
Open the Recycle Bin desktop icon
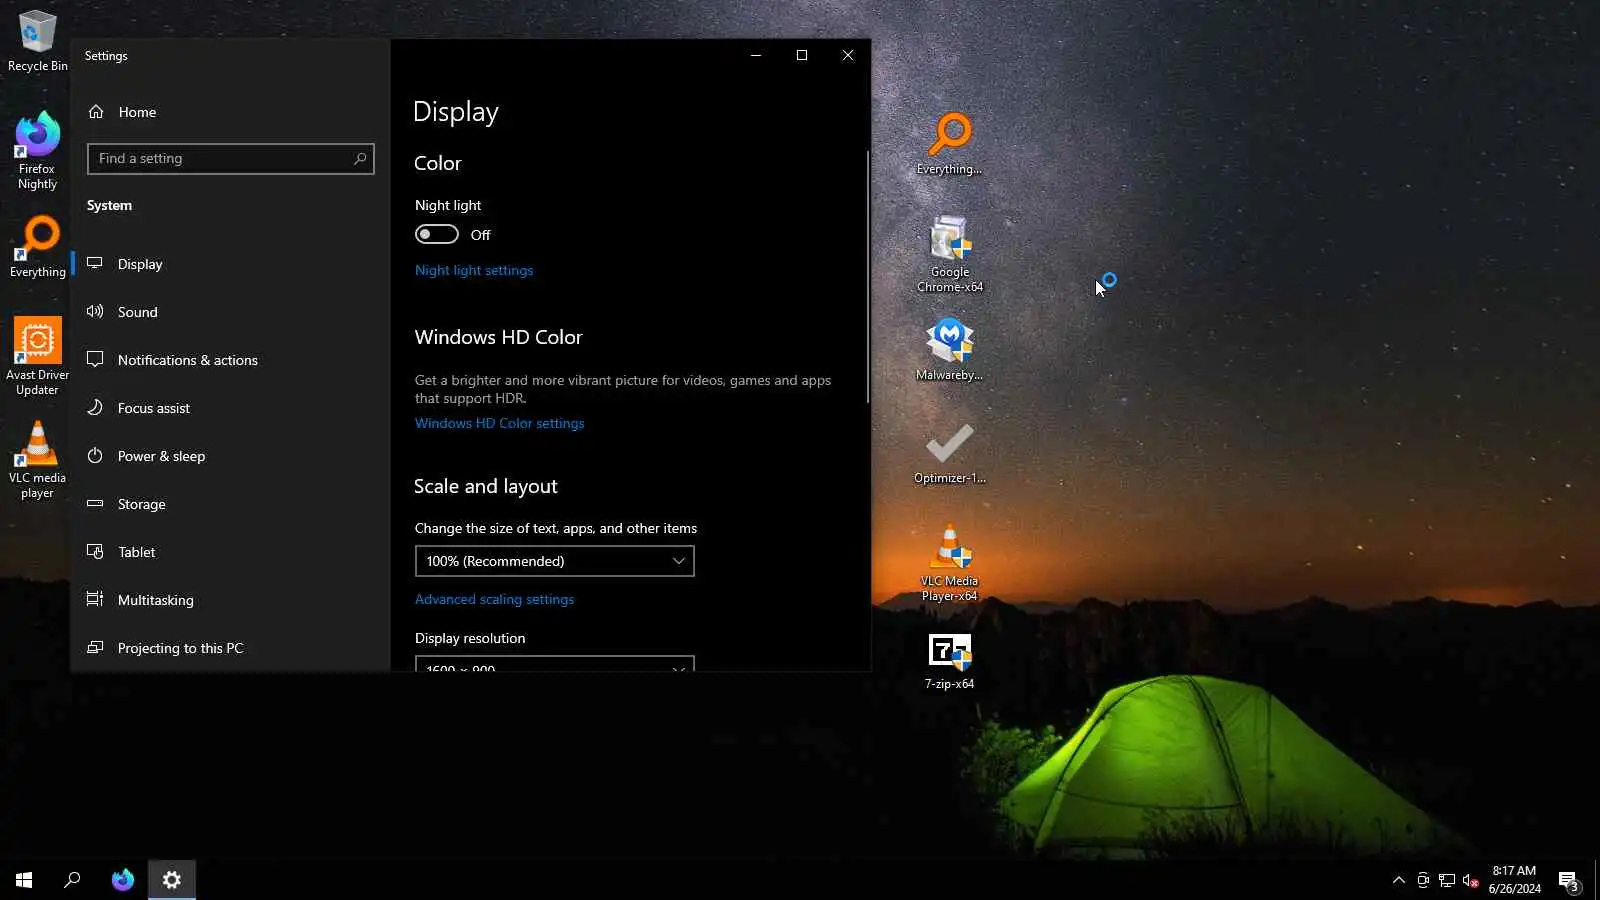(37, 41)
